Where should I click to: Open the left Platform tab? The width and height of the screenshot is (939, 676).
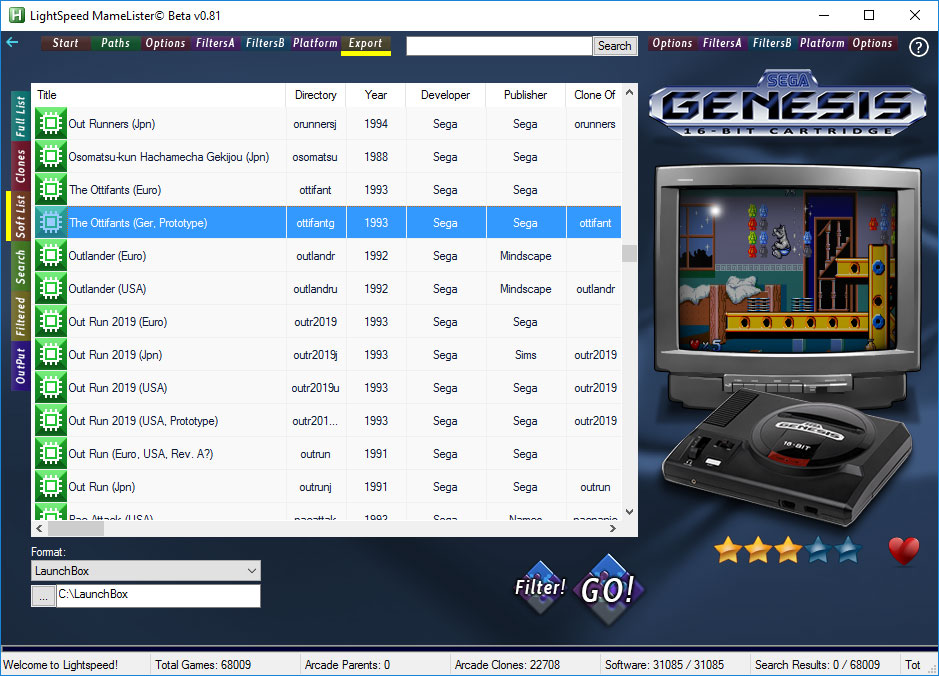(x=315, y=43)
